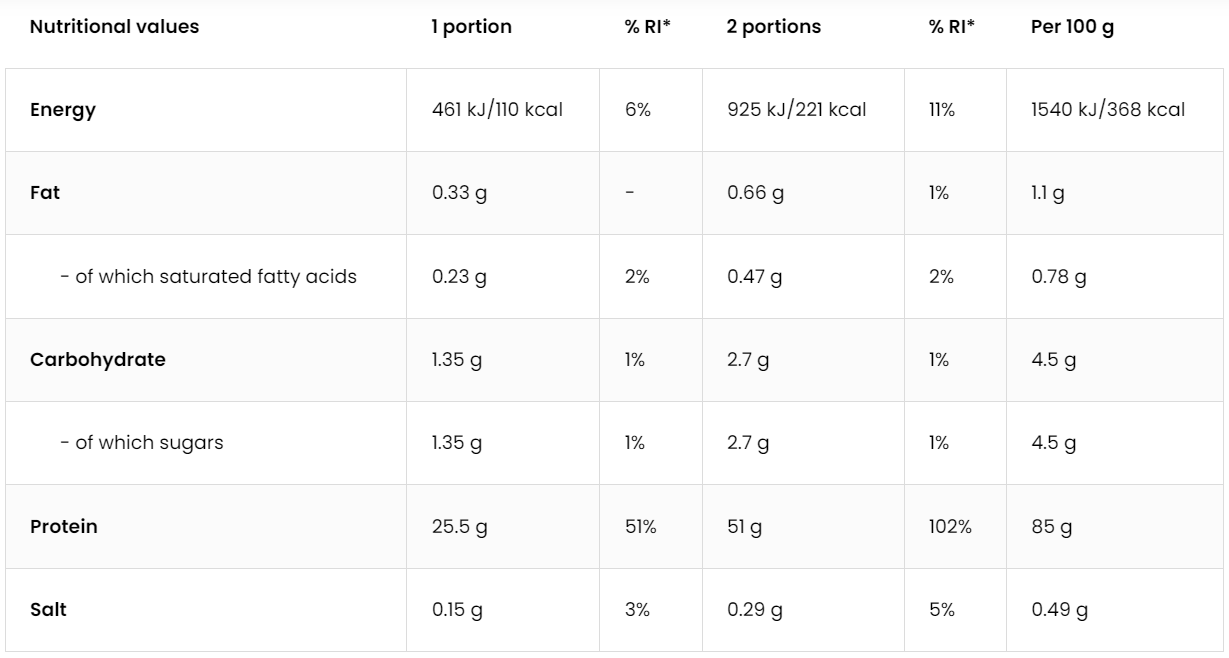Click the "0.49 g" salt value
Viewport: 1229px width, 658px height.
(x=1059, y=609)
